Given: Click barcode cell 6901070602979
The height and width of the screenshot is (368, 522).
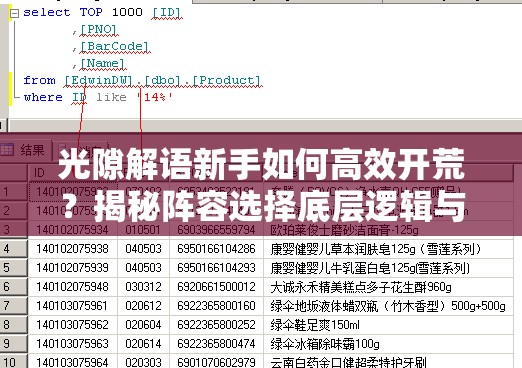Looking at the screenshot, I should pyautogui.click(x=216, y=362).
